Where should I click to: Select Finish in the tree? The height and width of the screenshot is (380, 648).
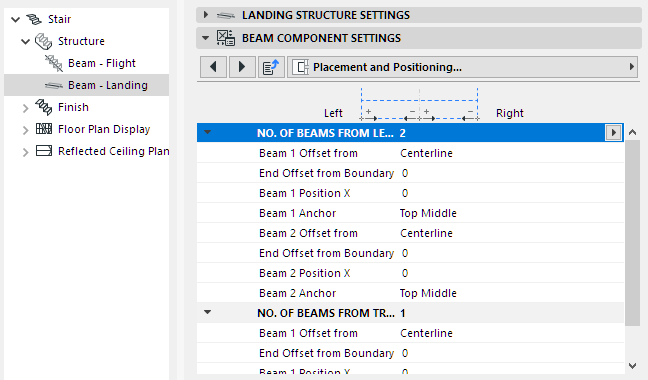click(x=73, y=107)
